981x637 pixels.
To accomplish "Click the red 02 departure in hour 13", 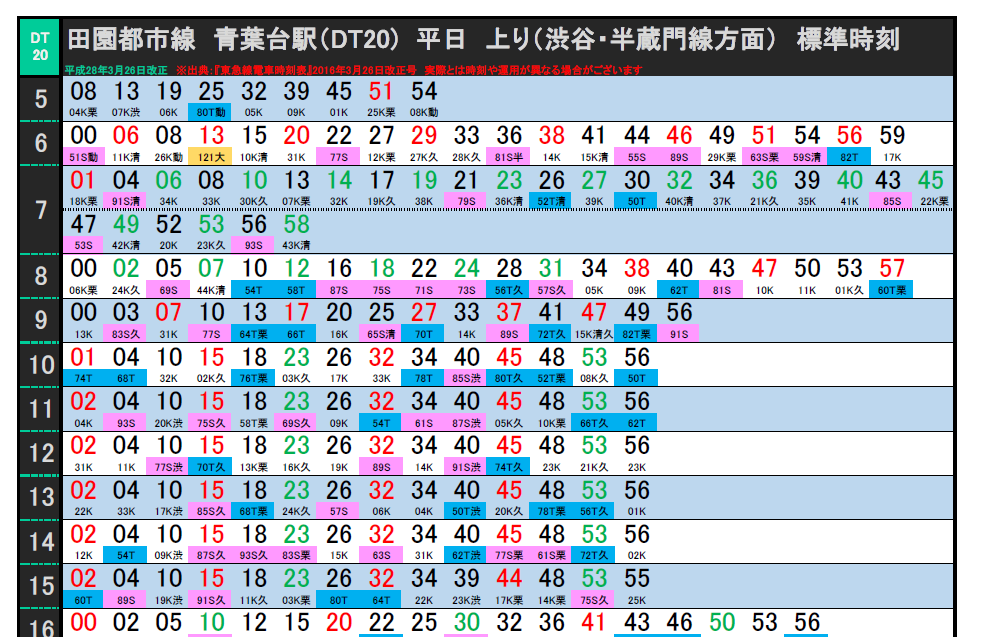I will [83, 490].
